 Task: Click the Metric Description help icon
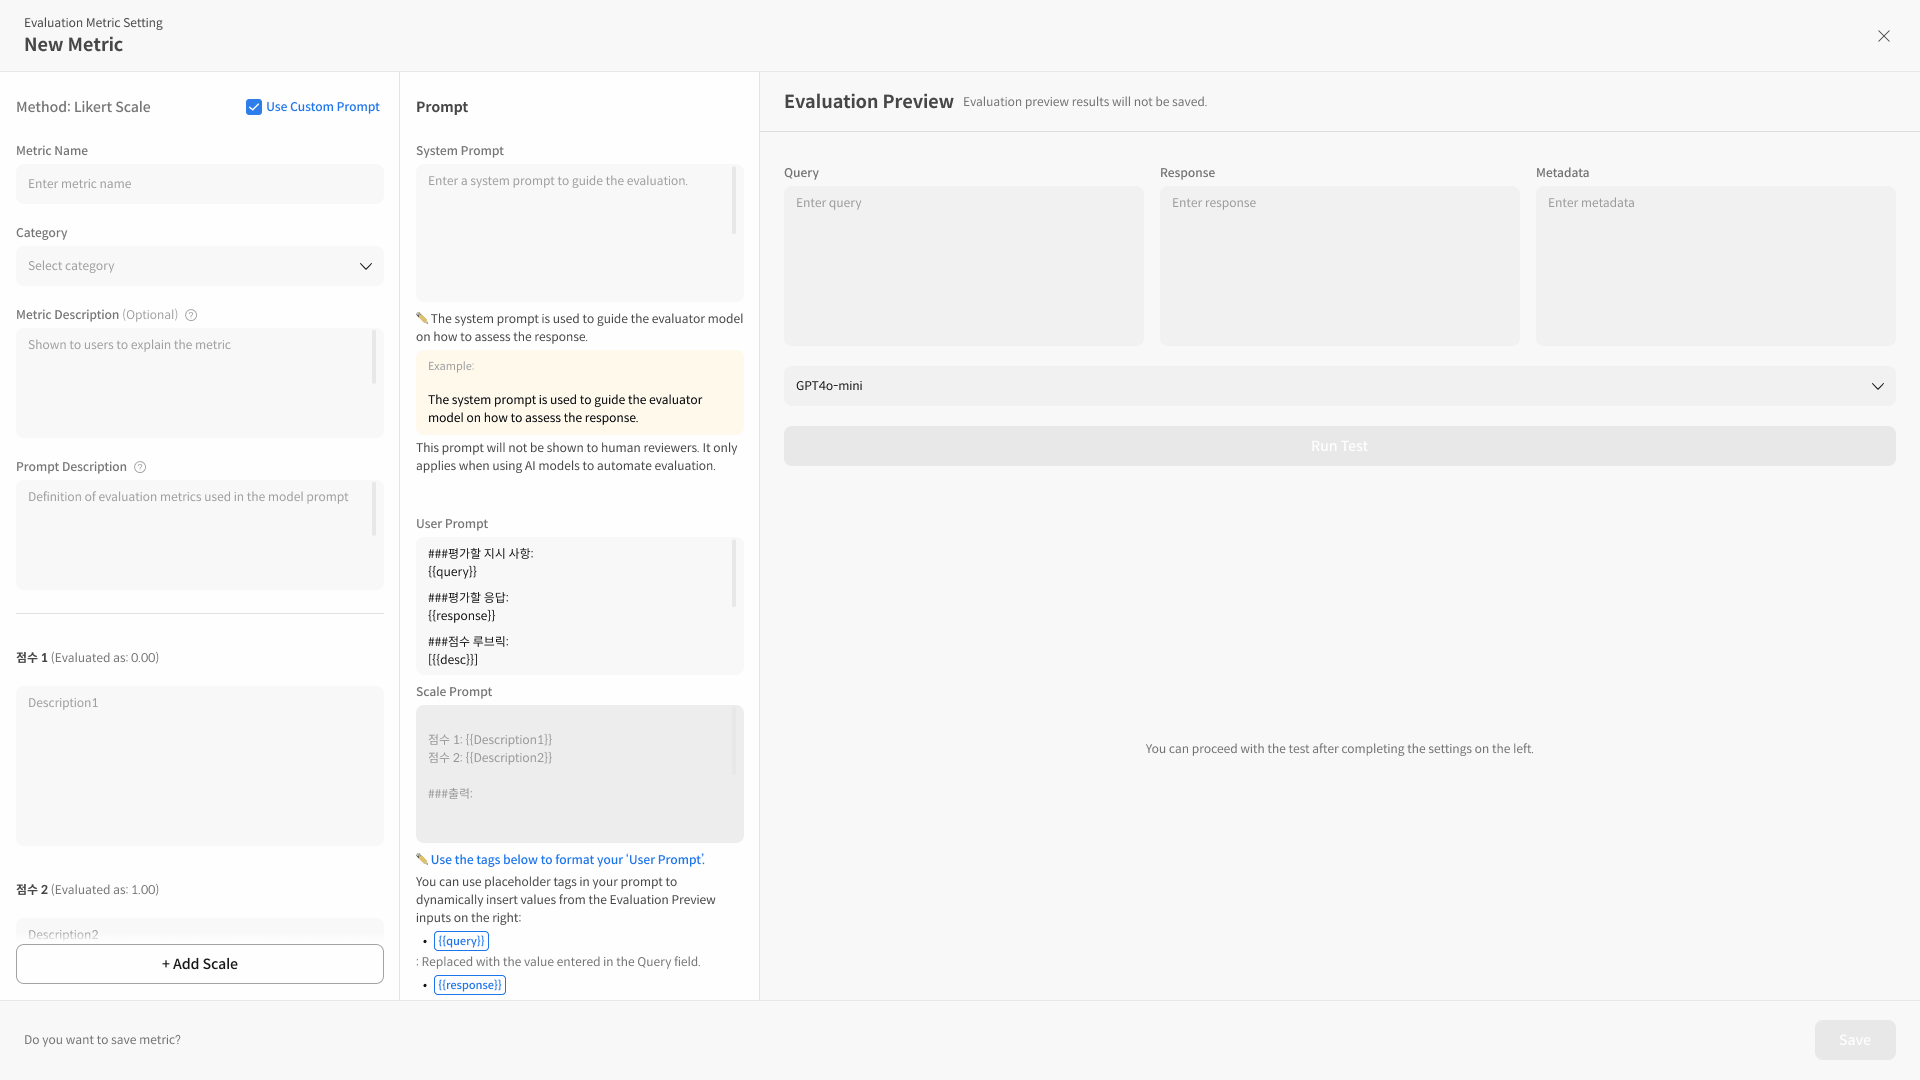191,315
